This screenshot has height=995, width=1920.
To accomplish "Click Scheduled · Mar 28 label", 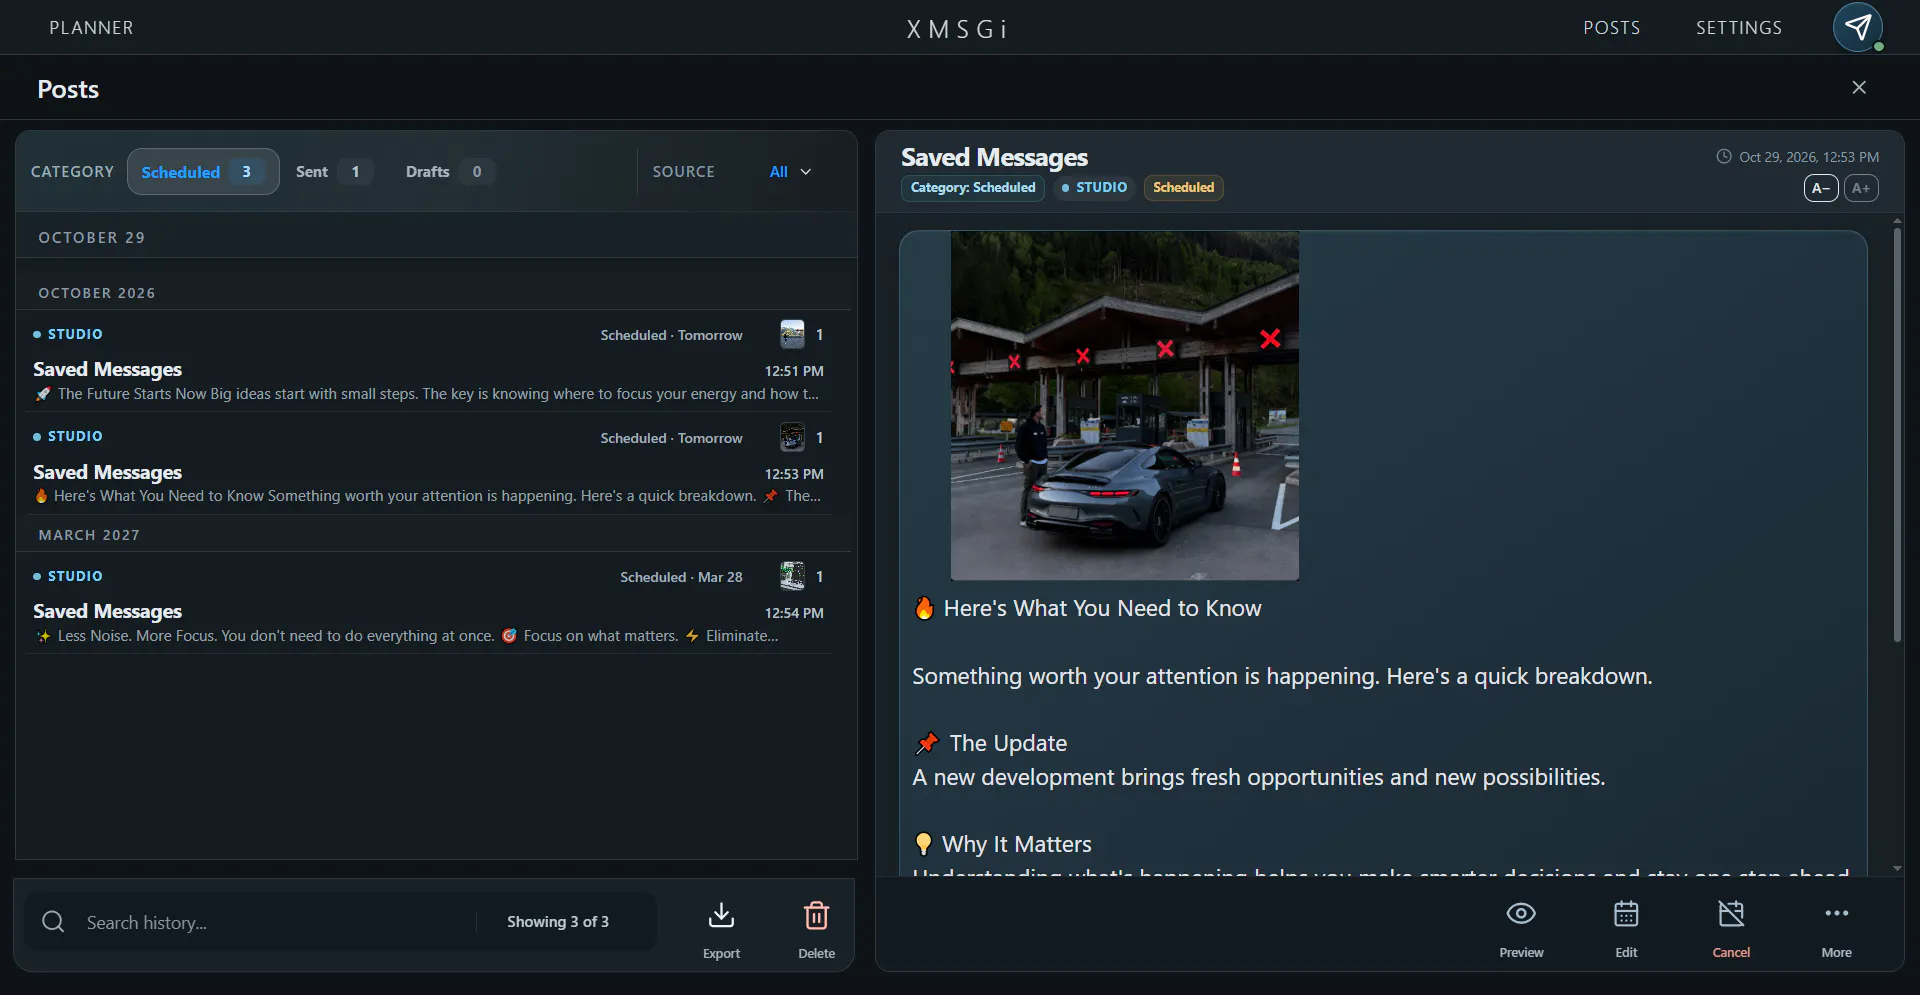I will coord(681,577).
